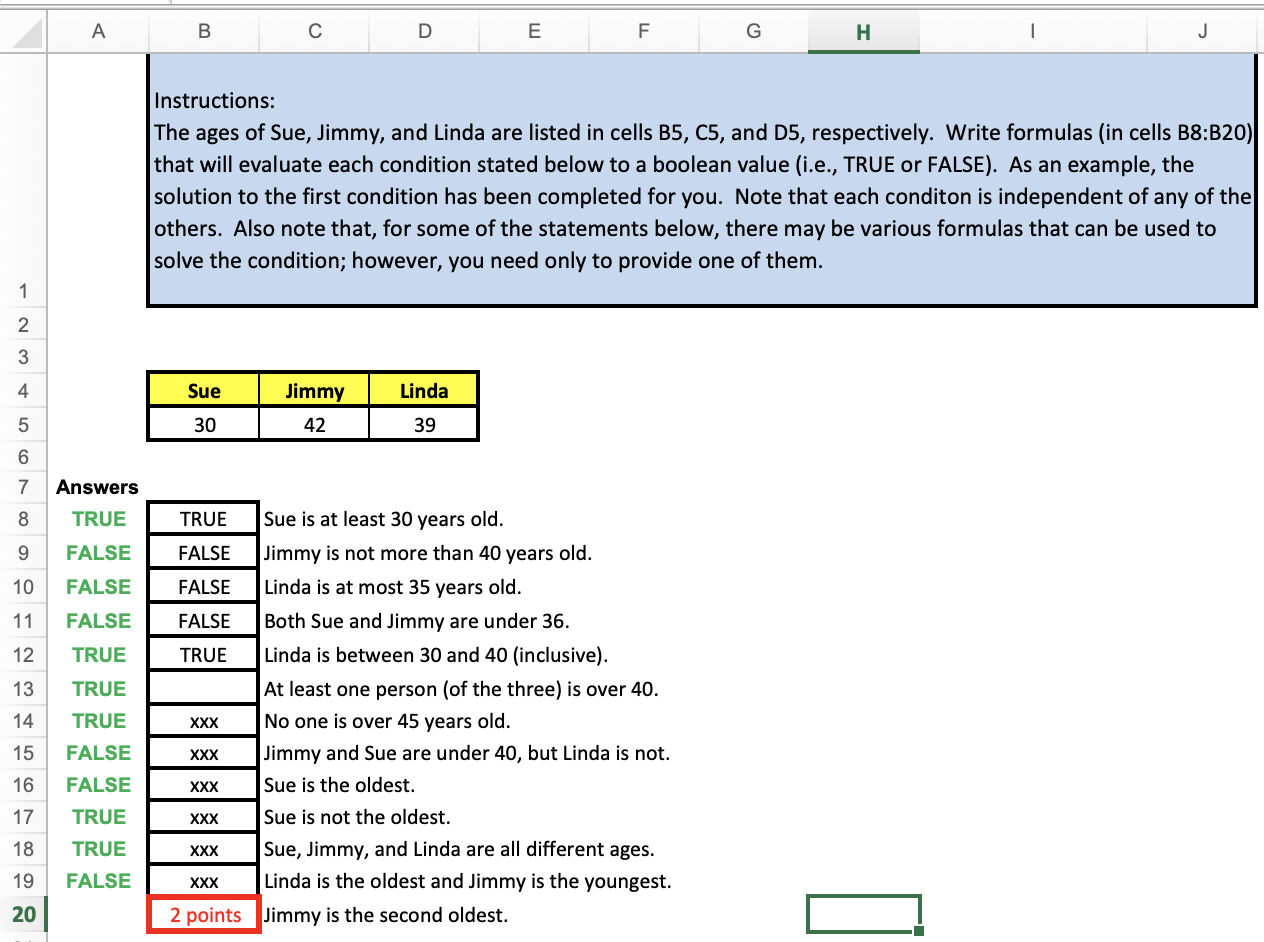Select column A header
Image resolution: width=1264 pixels, height=942 pixels.
tap(97, 31)
